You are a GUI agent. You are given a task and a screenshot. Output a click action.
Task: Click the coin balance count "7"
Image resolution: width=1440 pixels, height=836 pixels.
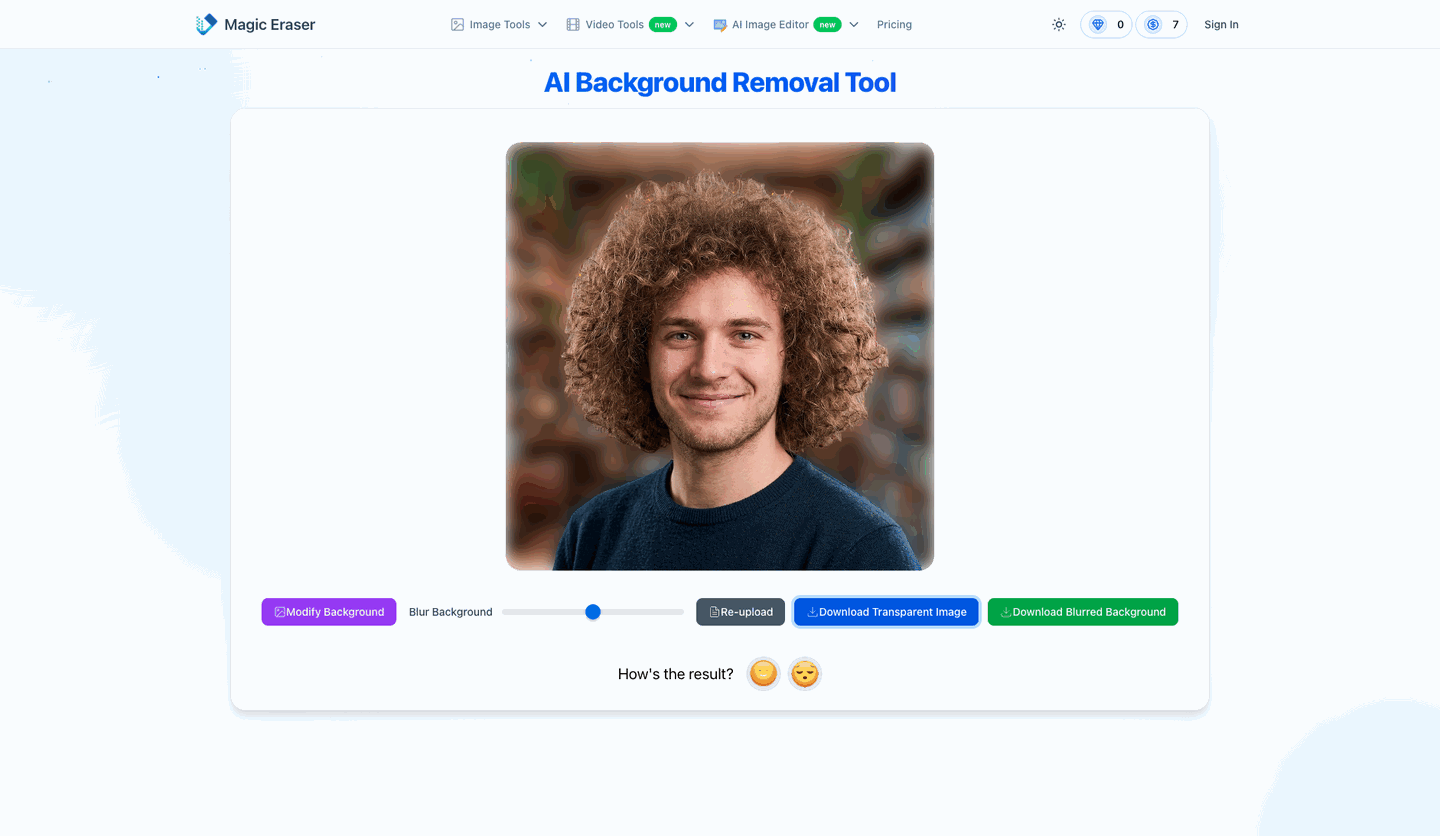click(x=1175, y=25)
